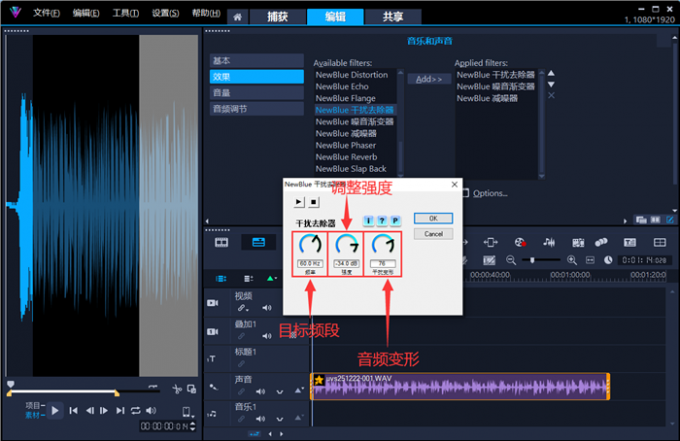Move applied filter up with arrow
Image resolution: width=680 pixels, height=441 pixels.
(550, 74)
